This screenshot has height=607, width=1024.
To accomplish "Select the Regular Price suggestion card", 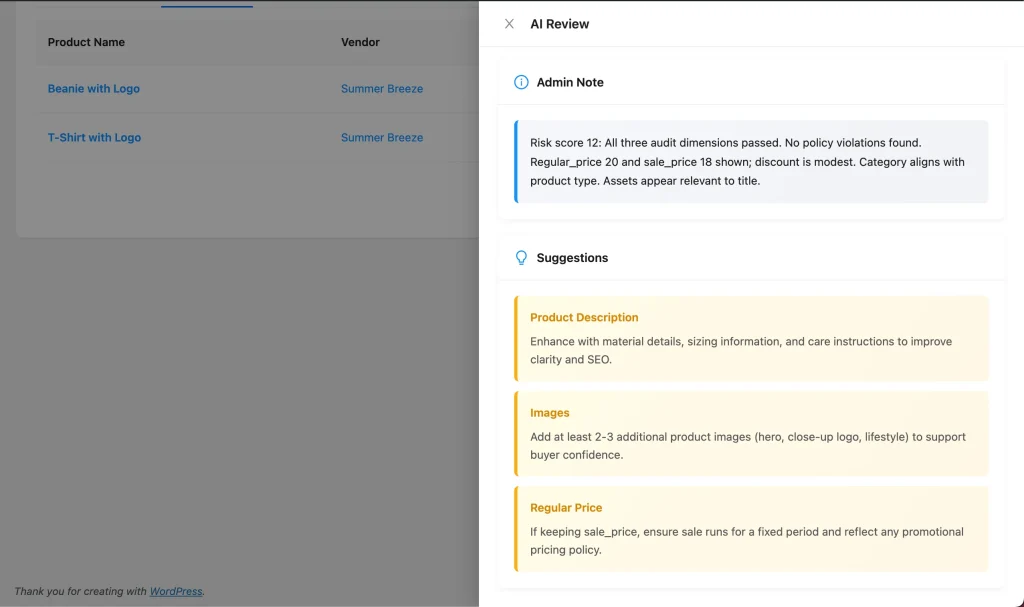I will point(750,528).
